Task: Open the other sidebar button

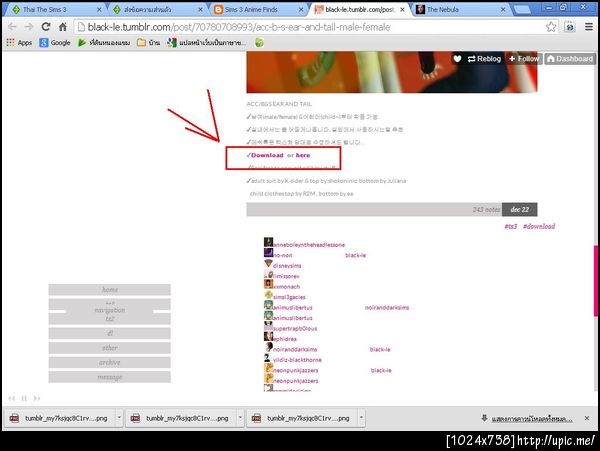Action: pos(109,348)
